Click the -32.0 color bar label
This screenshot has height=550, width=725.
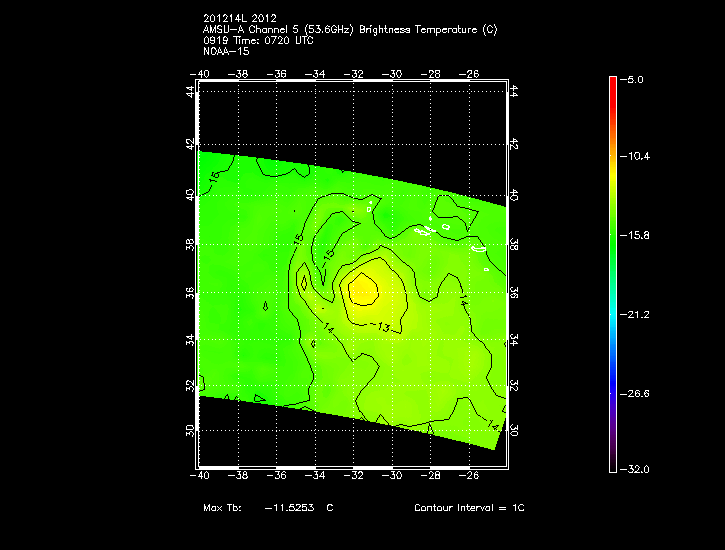click(x=637, y=469)
